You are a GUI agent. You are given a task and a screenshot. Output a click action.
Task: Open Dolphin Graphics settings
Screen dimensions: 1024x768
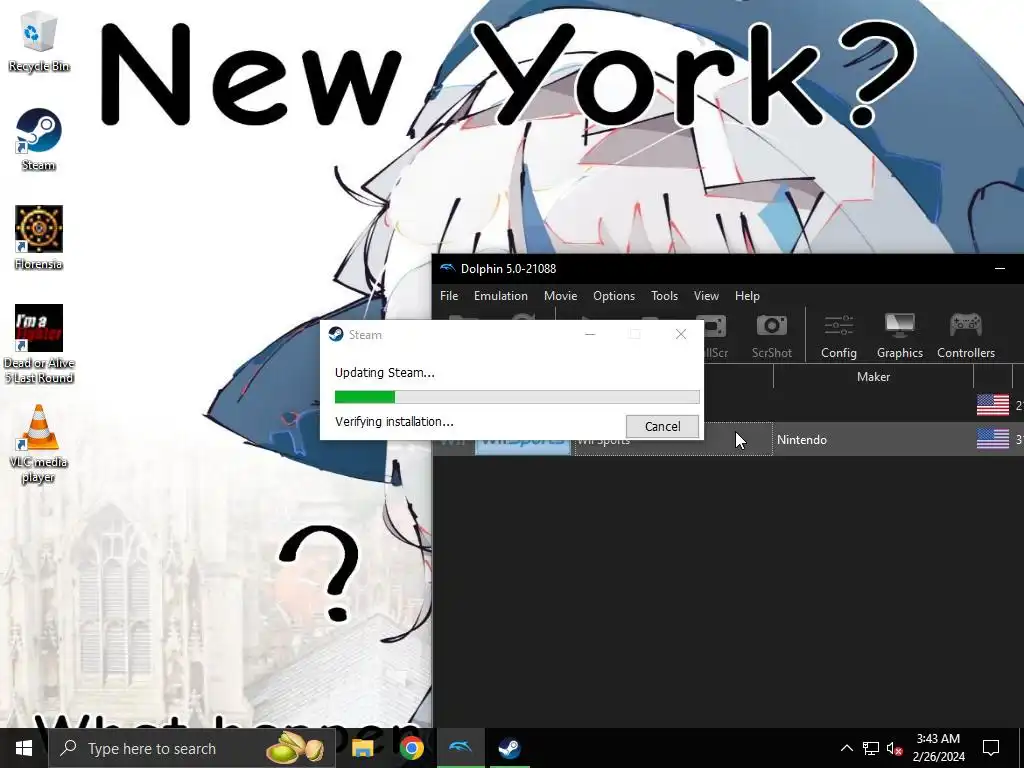(x=899, y=336)
